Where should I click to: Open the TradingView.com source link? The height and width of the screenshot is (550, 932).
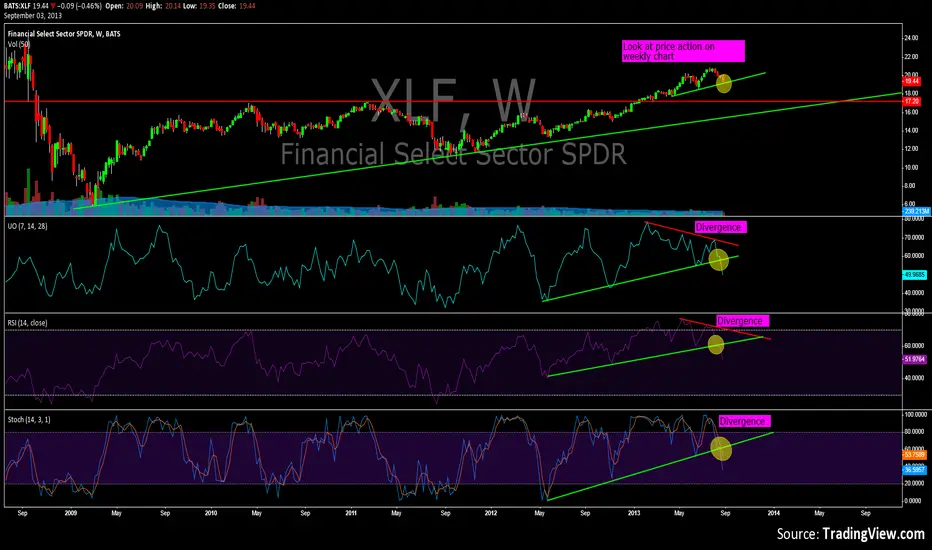[x=873, y=534]
